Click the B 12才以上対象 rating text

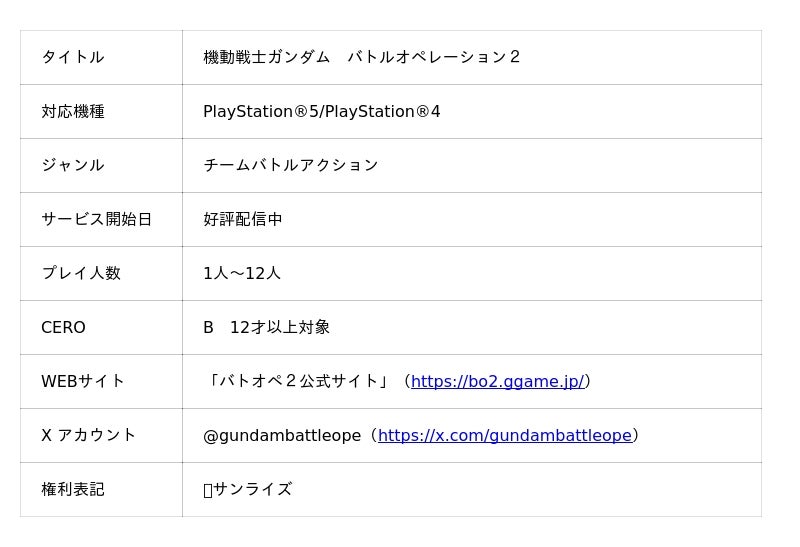(266, 327)
